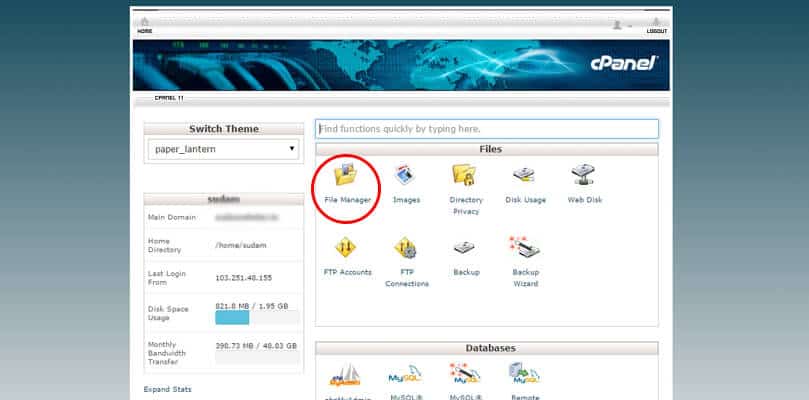Click the Main Domain label
The image size is (809, 400).
tap(172, 217)
